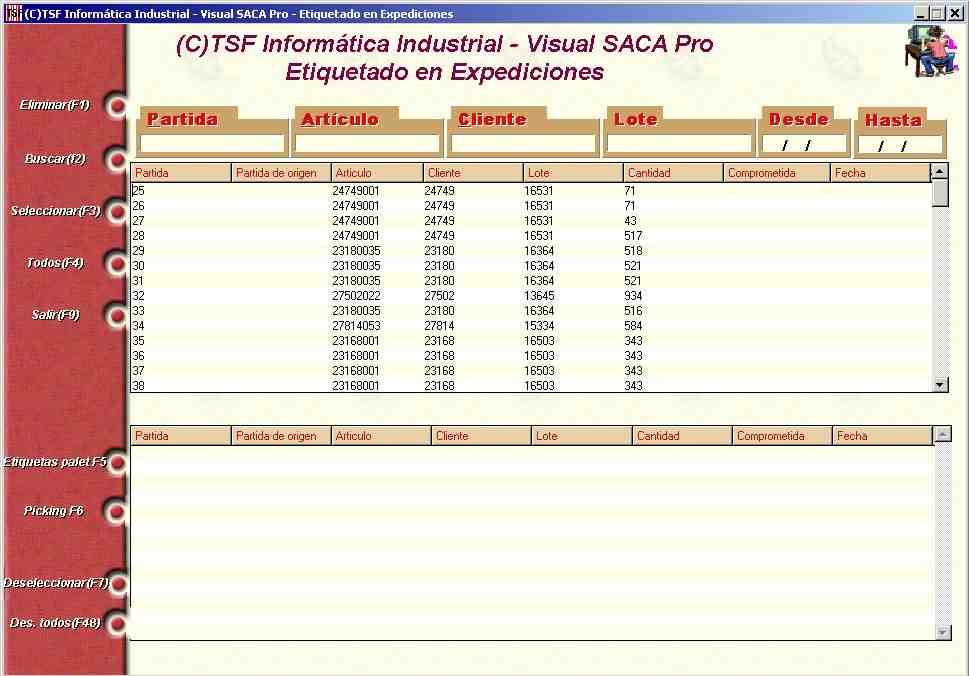Screen dimensions: 969x676
Task: Click the Fecha header in the top grid
Action: [x=881, y=173]
